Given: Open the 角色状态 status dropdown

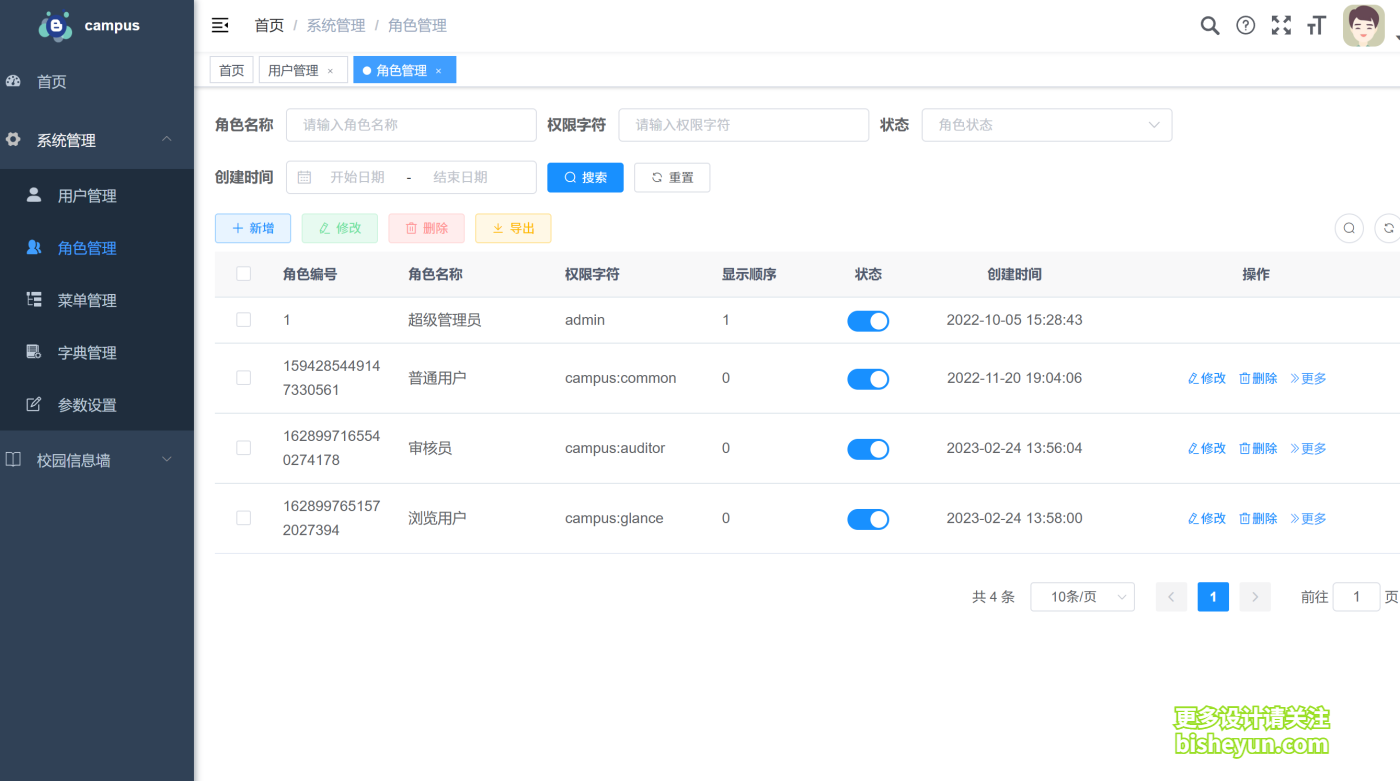Looking at the screenshot, I should tap(1046, 125).
